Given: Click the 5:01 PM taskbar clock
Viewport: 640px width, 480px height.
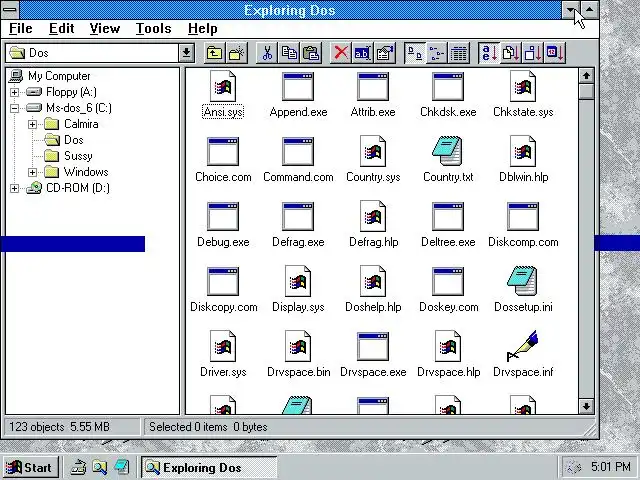Looking at the screenshot, I should [x=611, y=467].
